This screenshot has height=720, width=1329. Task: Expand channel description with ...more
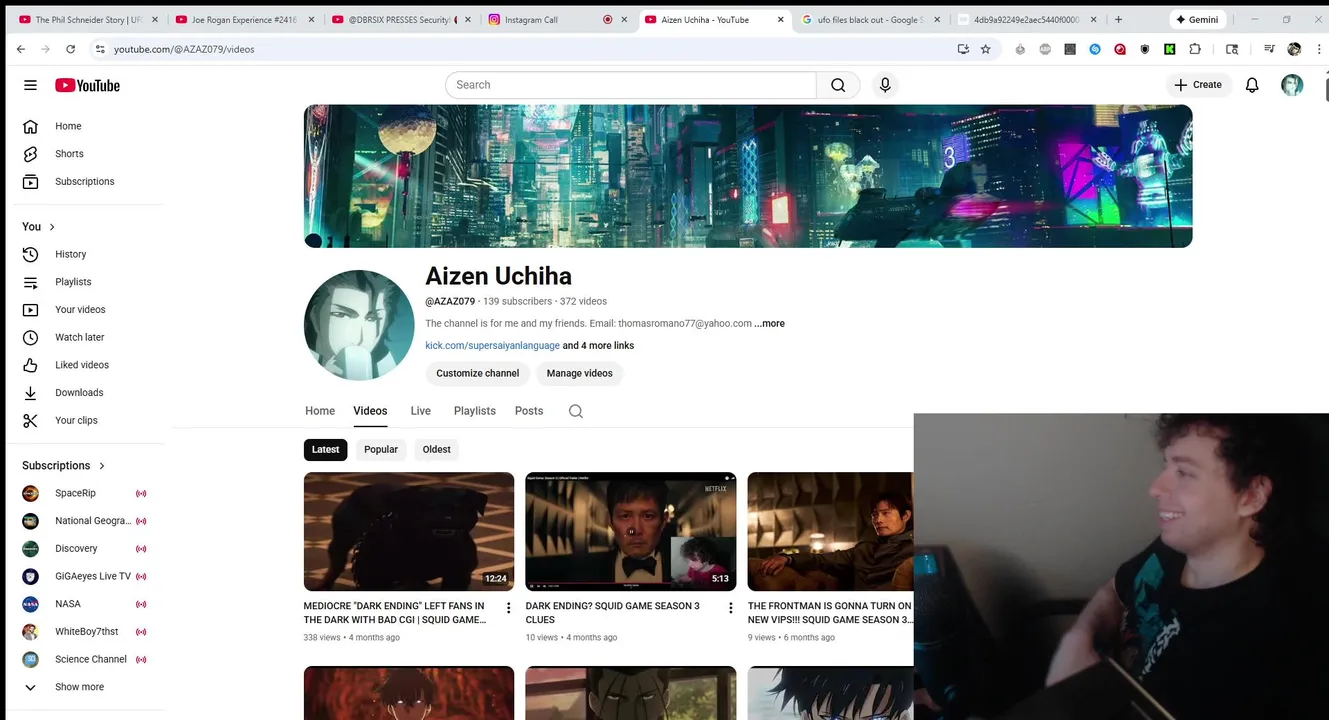coord(769,324)
